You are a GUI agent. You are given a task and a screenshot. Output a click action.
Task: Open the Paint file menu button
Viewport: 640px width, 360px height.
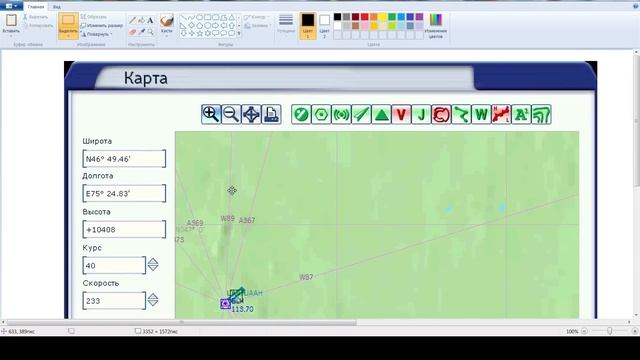coord(11,6)
